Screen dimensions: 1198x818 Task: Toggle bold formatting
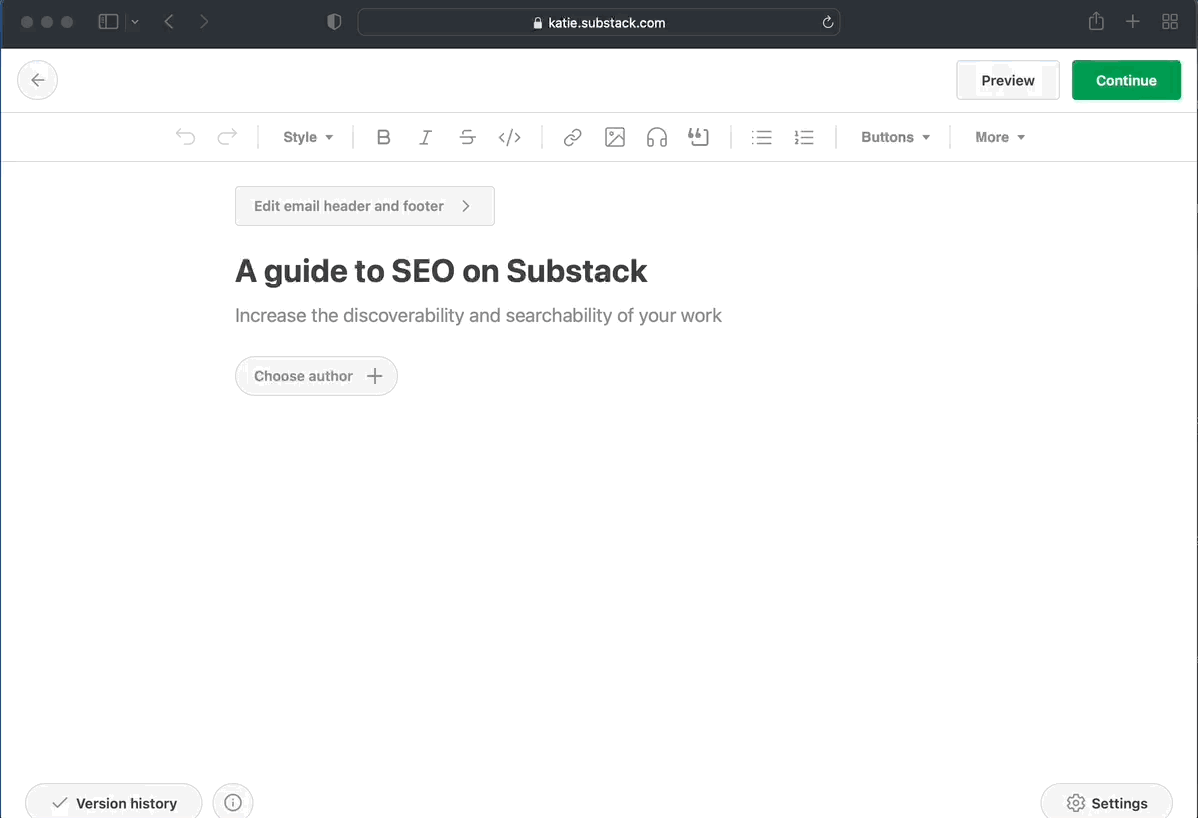coord(384,137)
